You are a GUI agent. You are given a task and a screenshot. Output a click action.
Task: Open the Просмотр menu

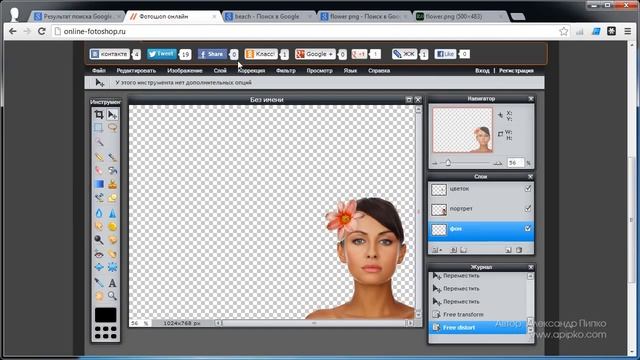click(320, 71)
